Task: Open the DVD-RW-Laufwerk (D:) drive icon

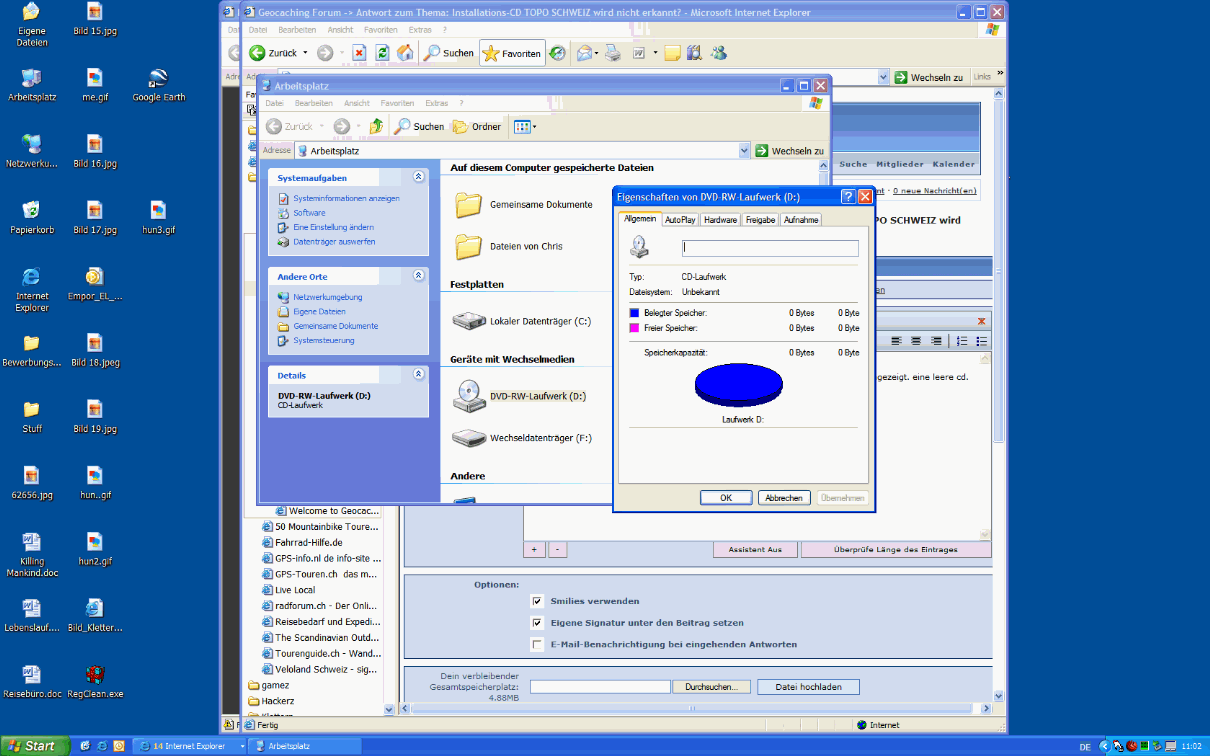Action: point(469,397)
